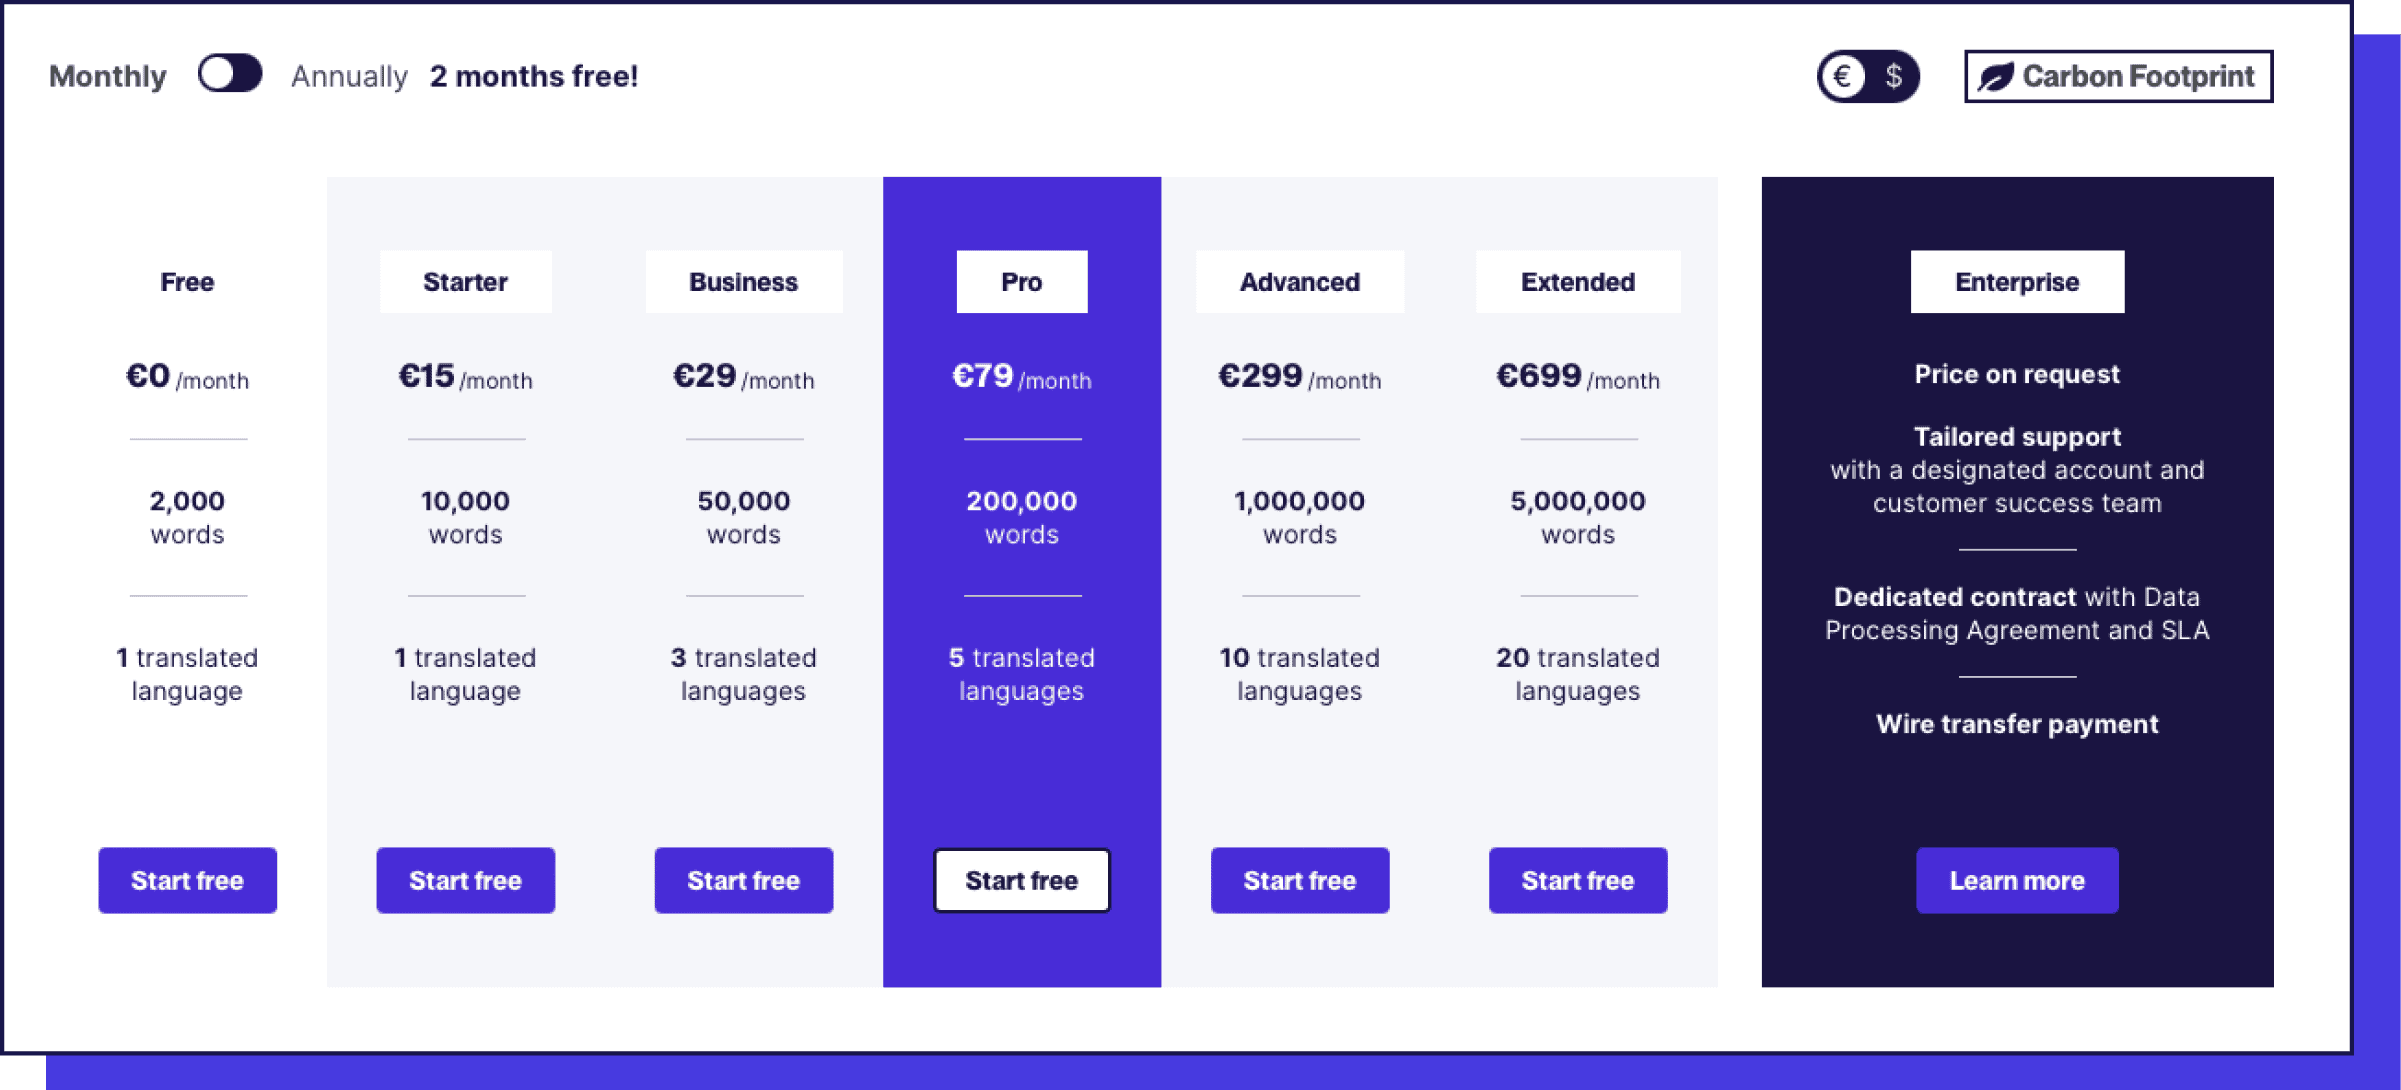Click Learn more for Enterprise
Image resolution: width=2401 pixels, height=1090 pixels.
[x=2017, y=880]
